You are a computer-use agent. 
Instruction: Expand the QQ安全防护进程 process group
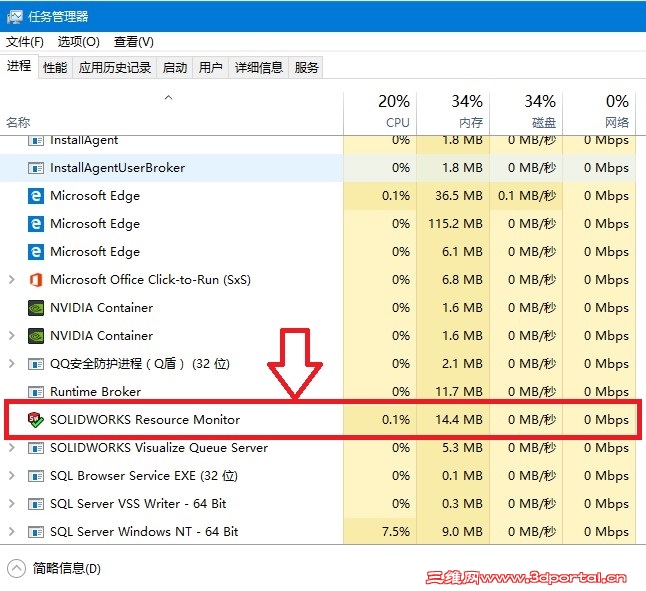[12, 364]
